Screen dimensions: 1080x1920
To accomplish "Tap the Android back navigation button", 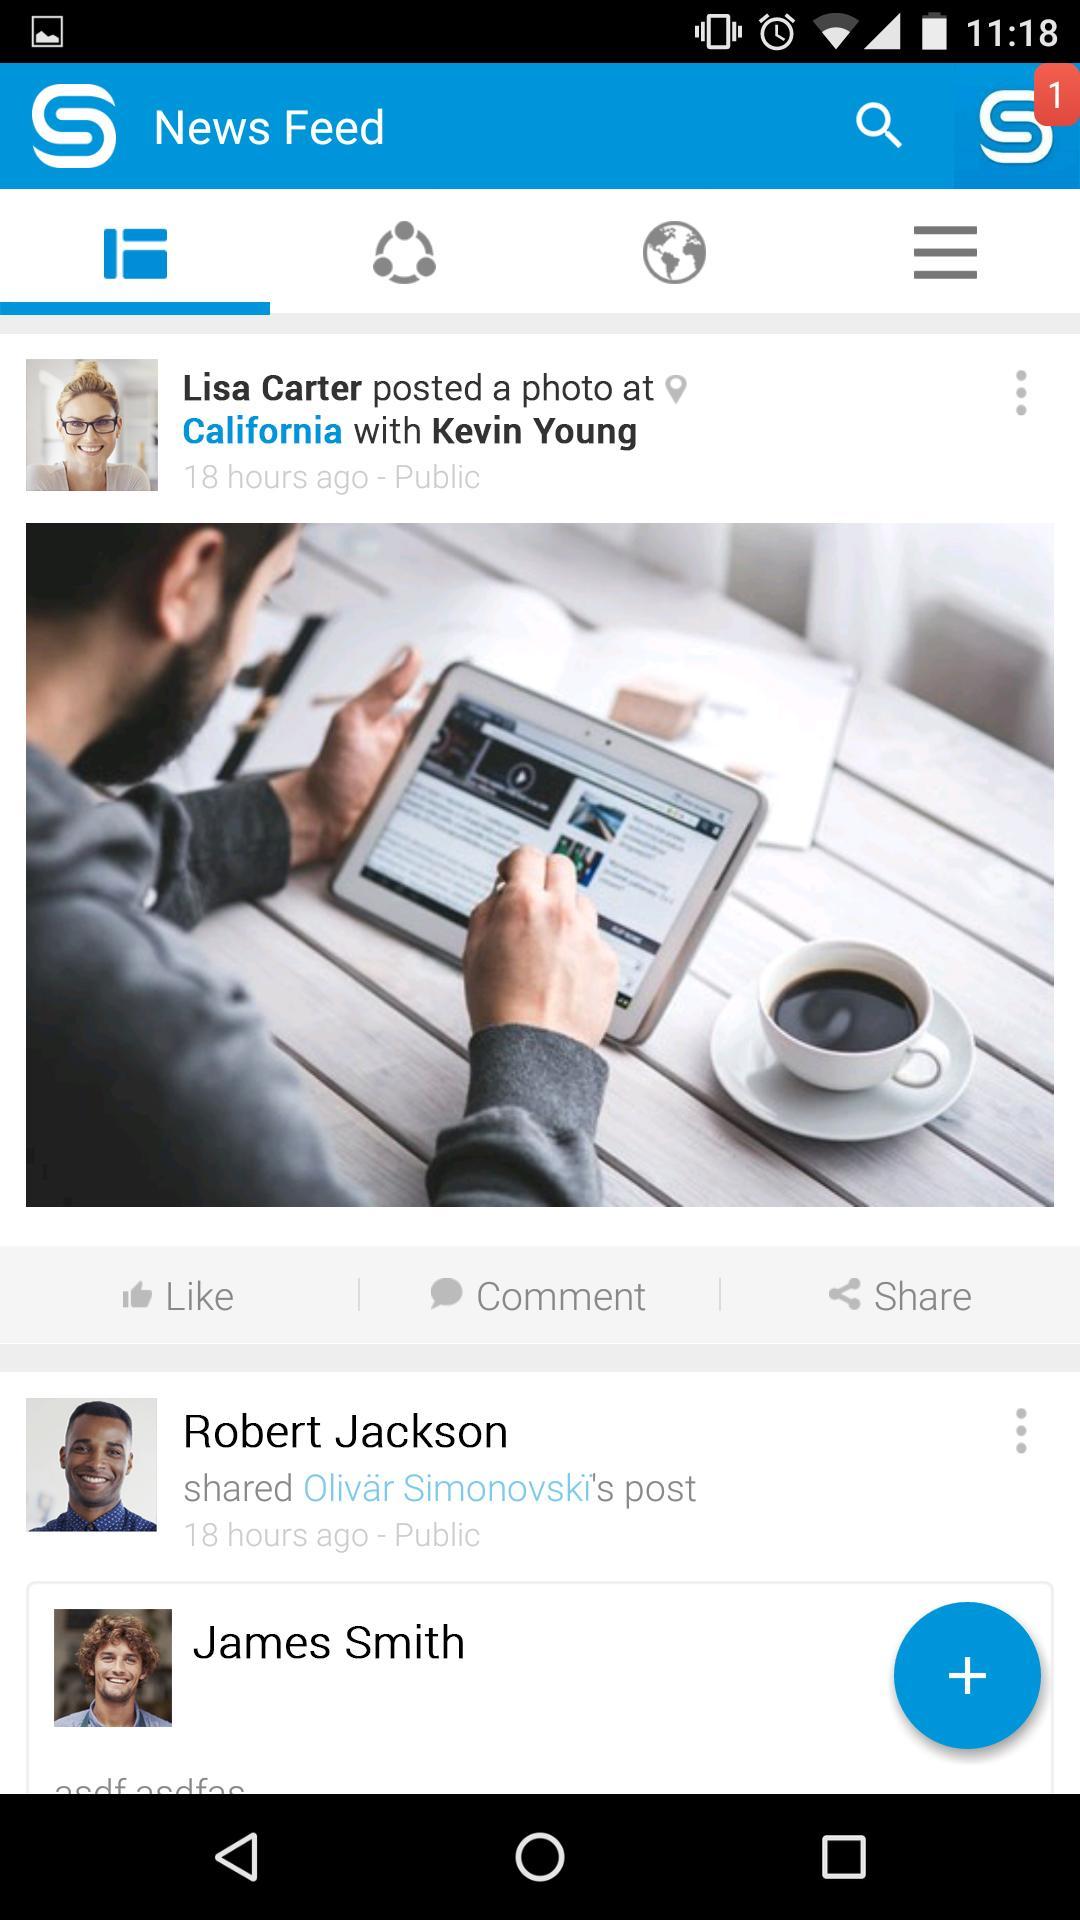I will tap(237, 1857).
